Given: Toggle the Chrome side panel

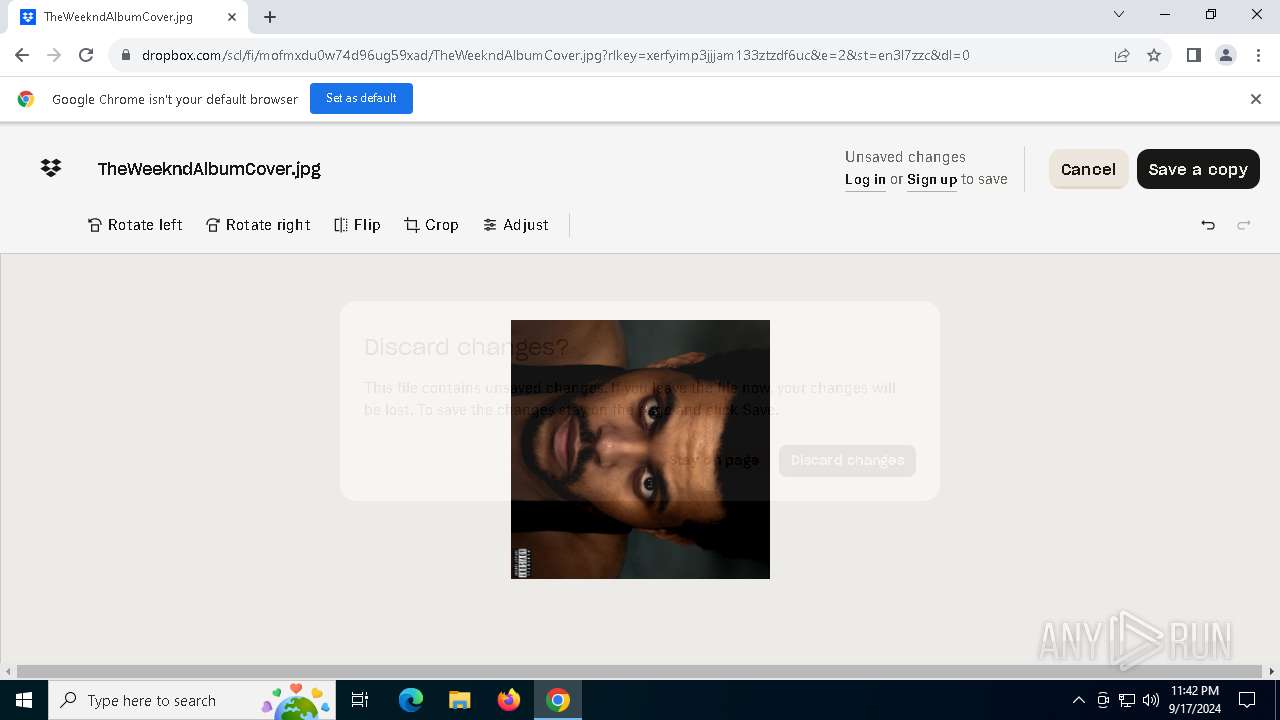Looking at the screenshot, I should tap(1193, 55).
